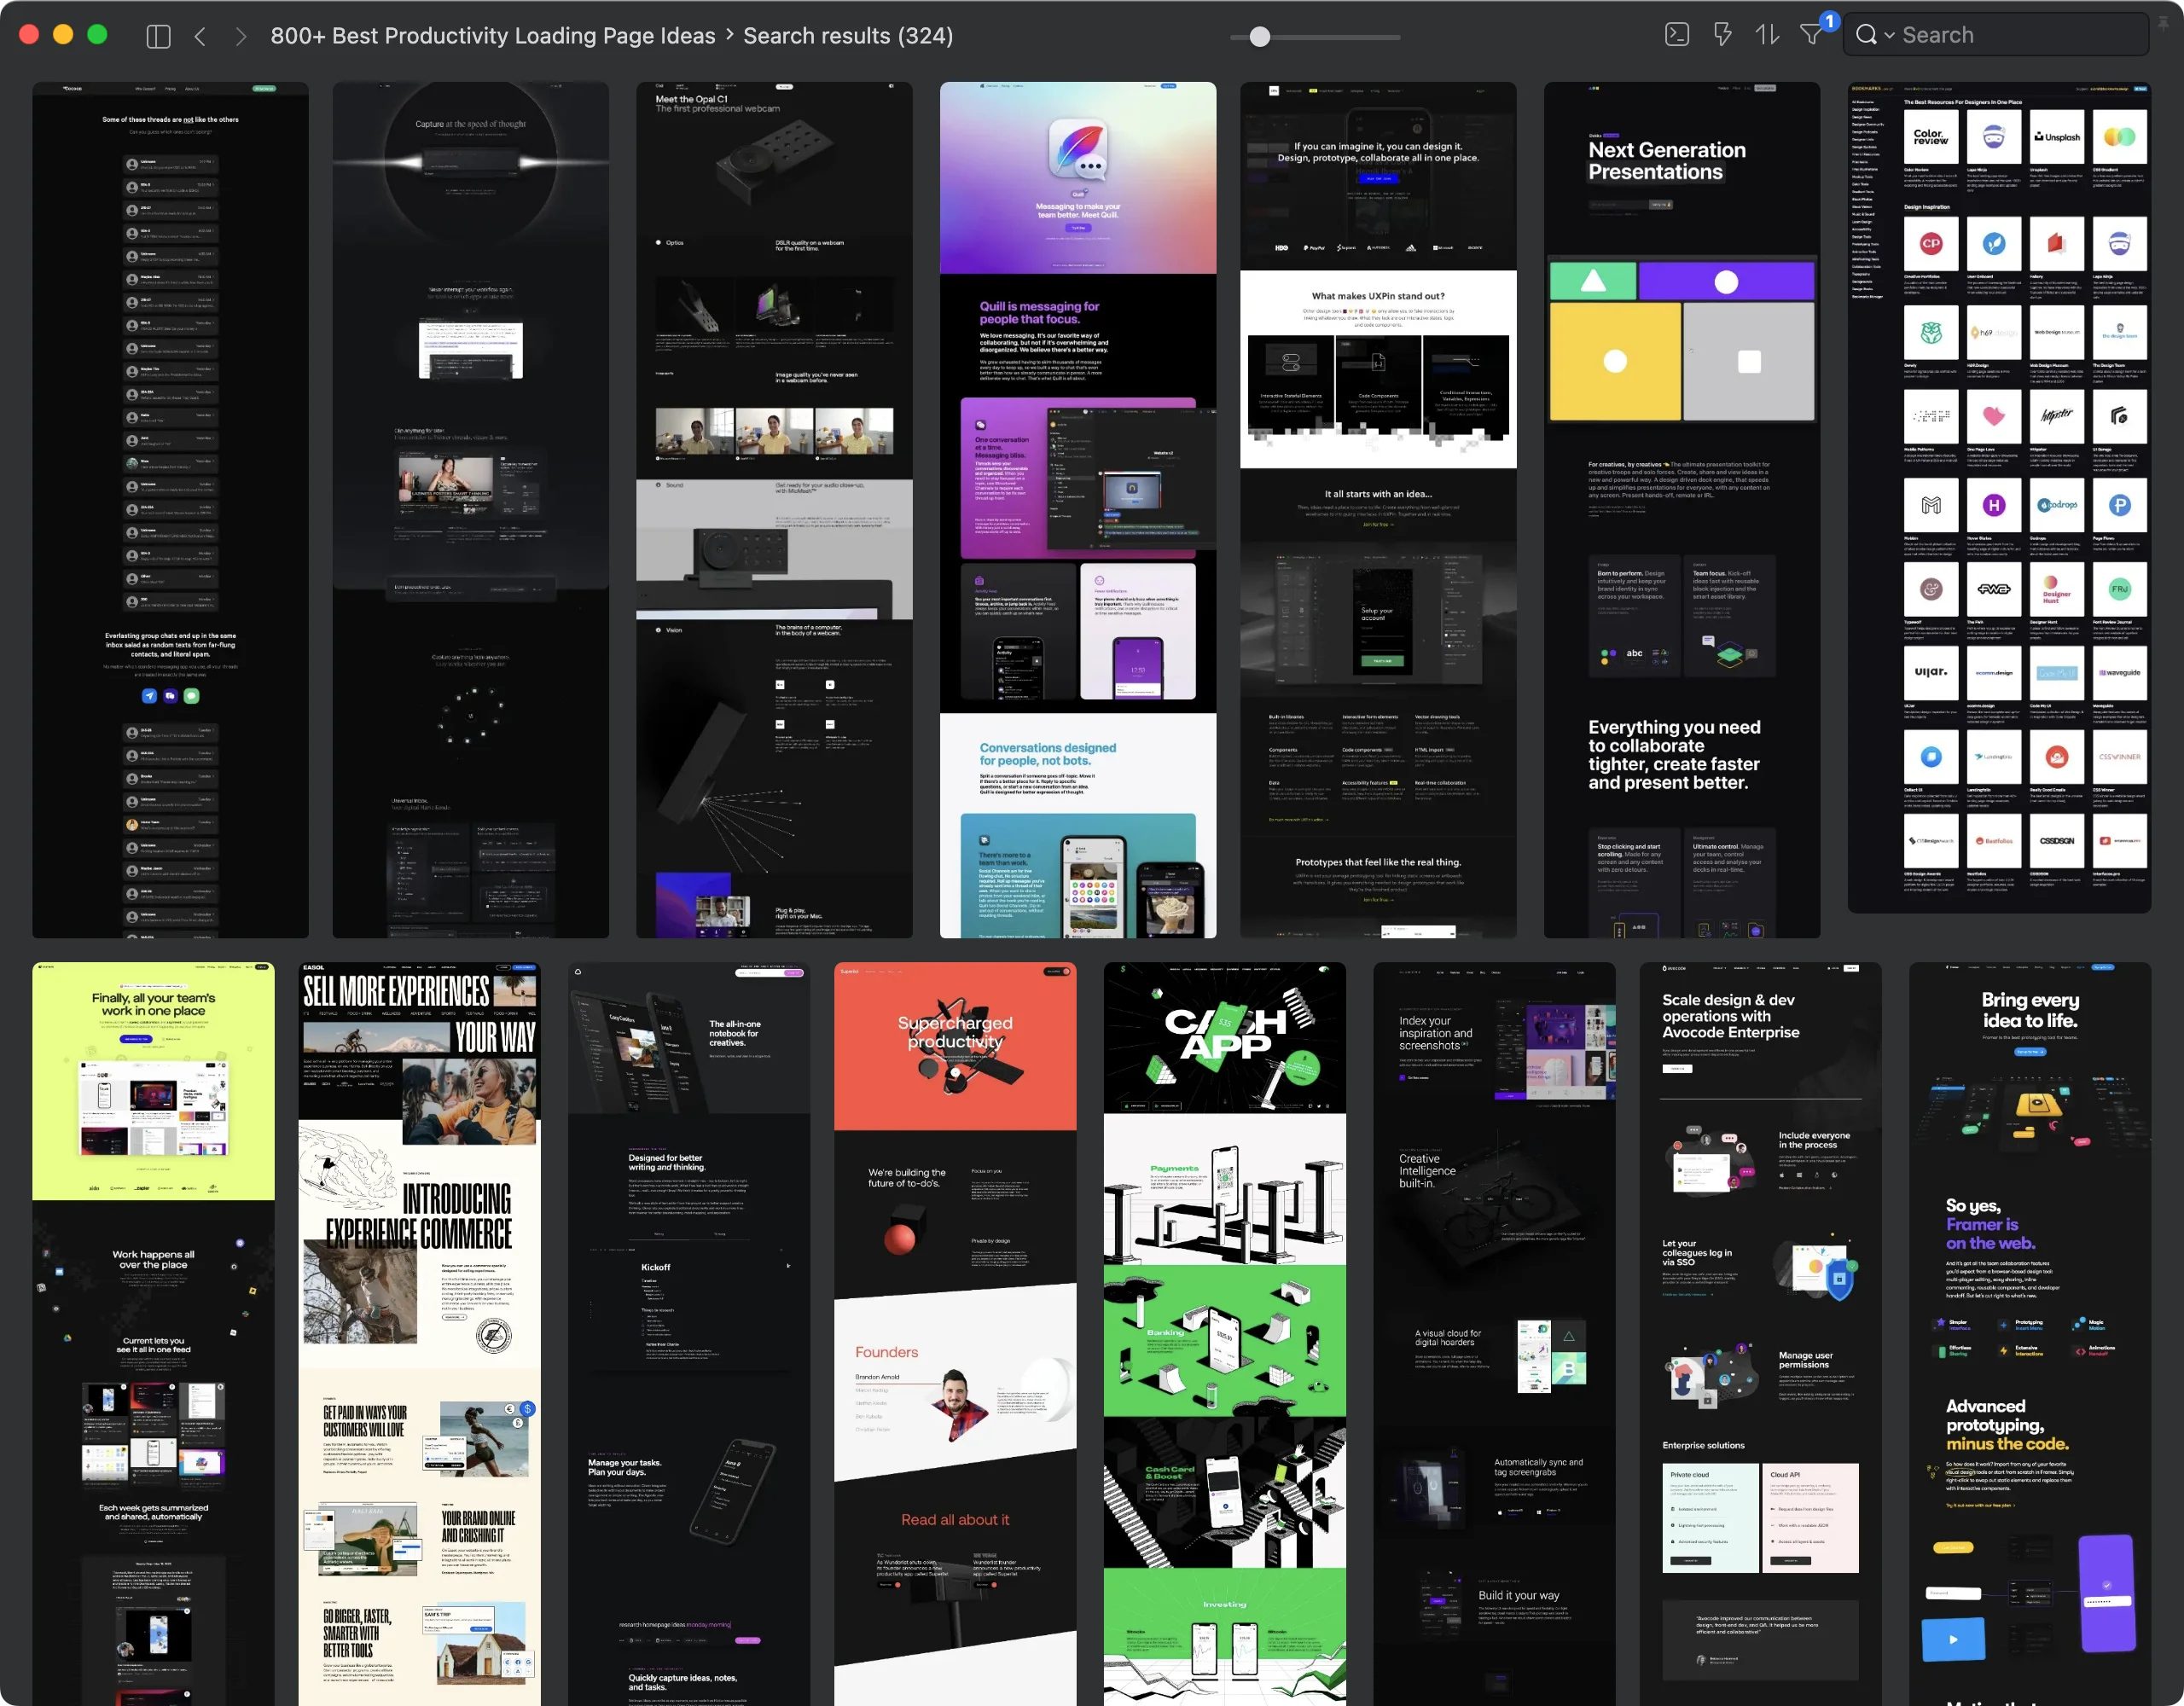Click the magnifier icon in search box

coord(1866,35)
